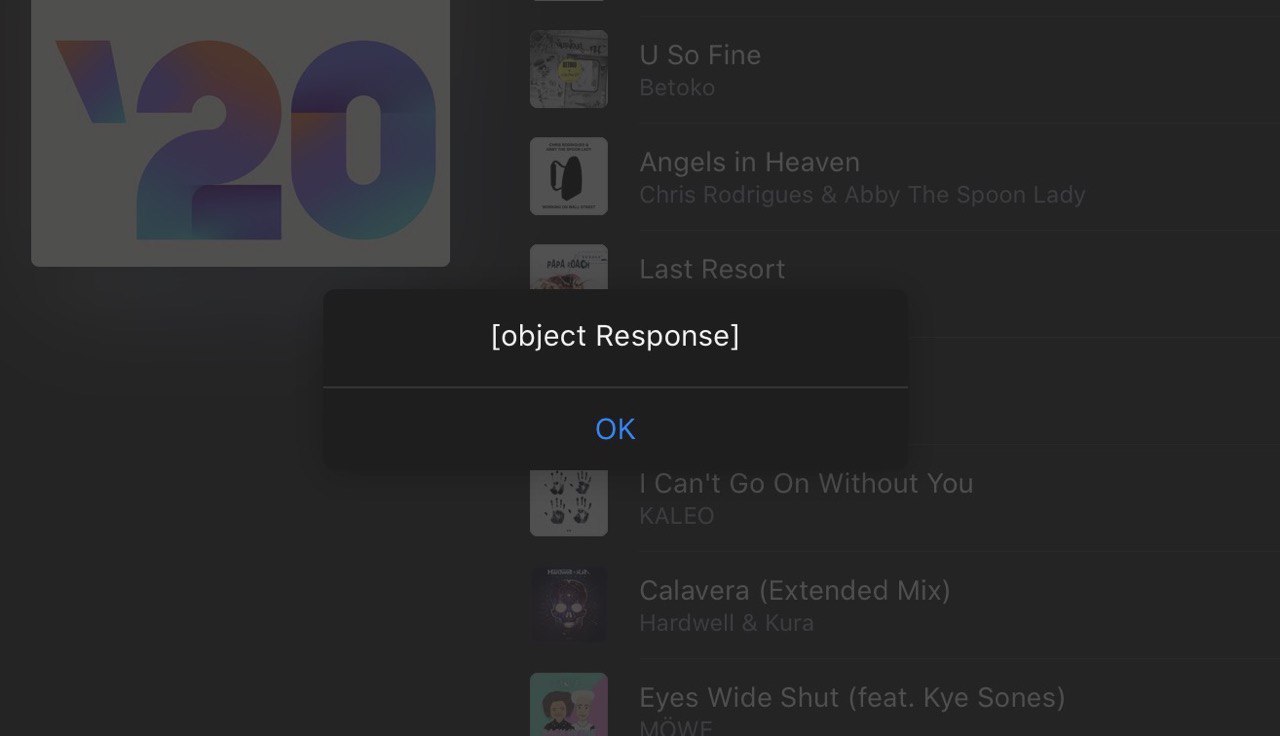Select the [object Response] alert message
Screen dimensions: 1280x736
pos(615,336)
